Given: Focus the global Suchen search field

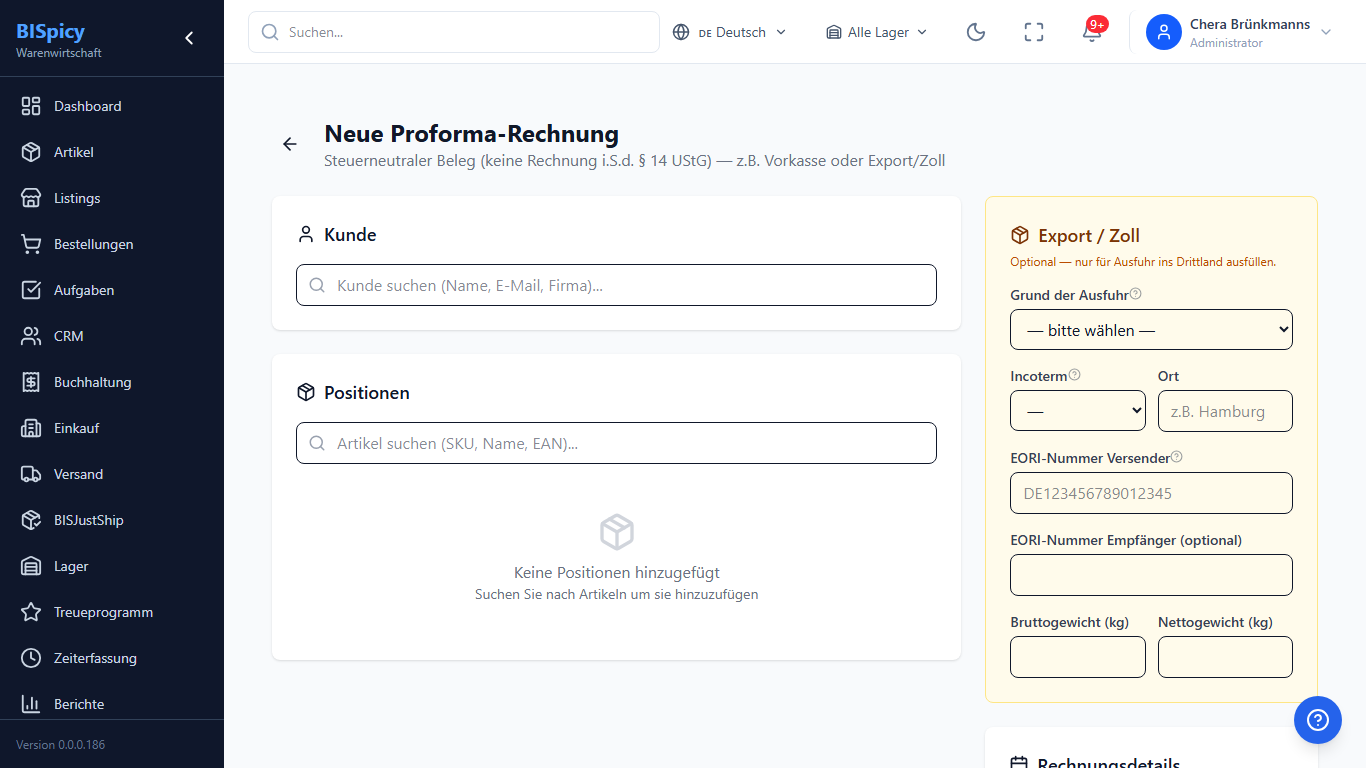Looking at the screenshot, I should pyautogui.click(x=454, y=32).
